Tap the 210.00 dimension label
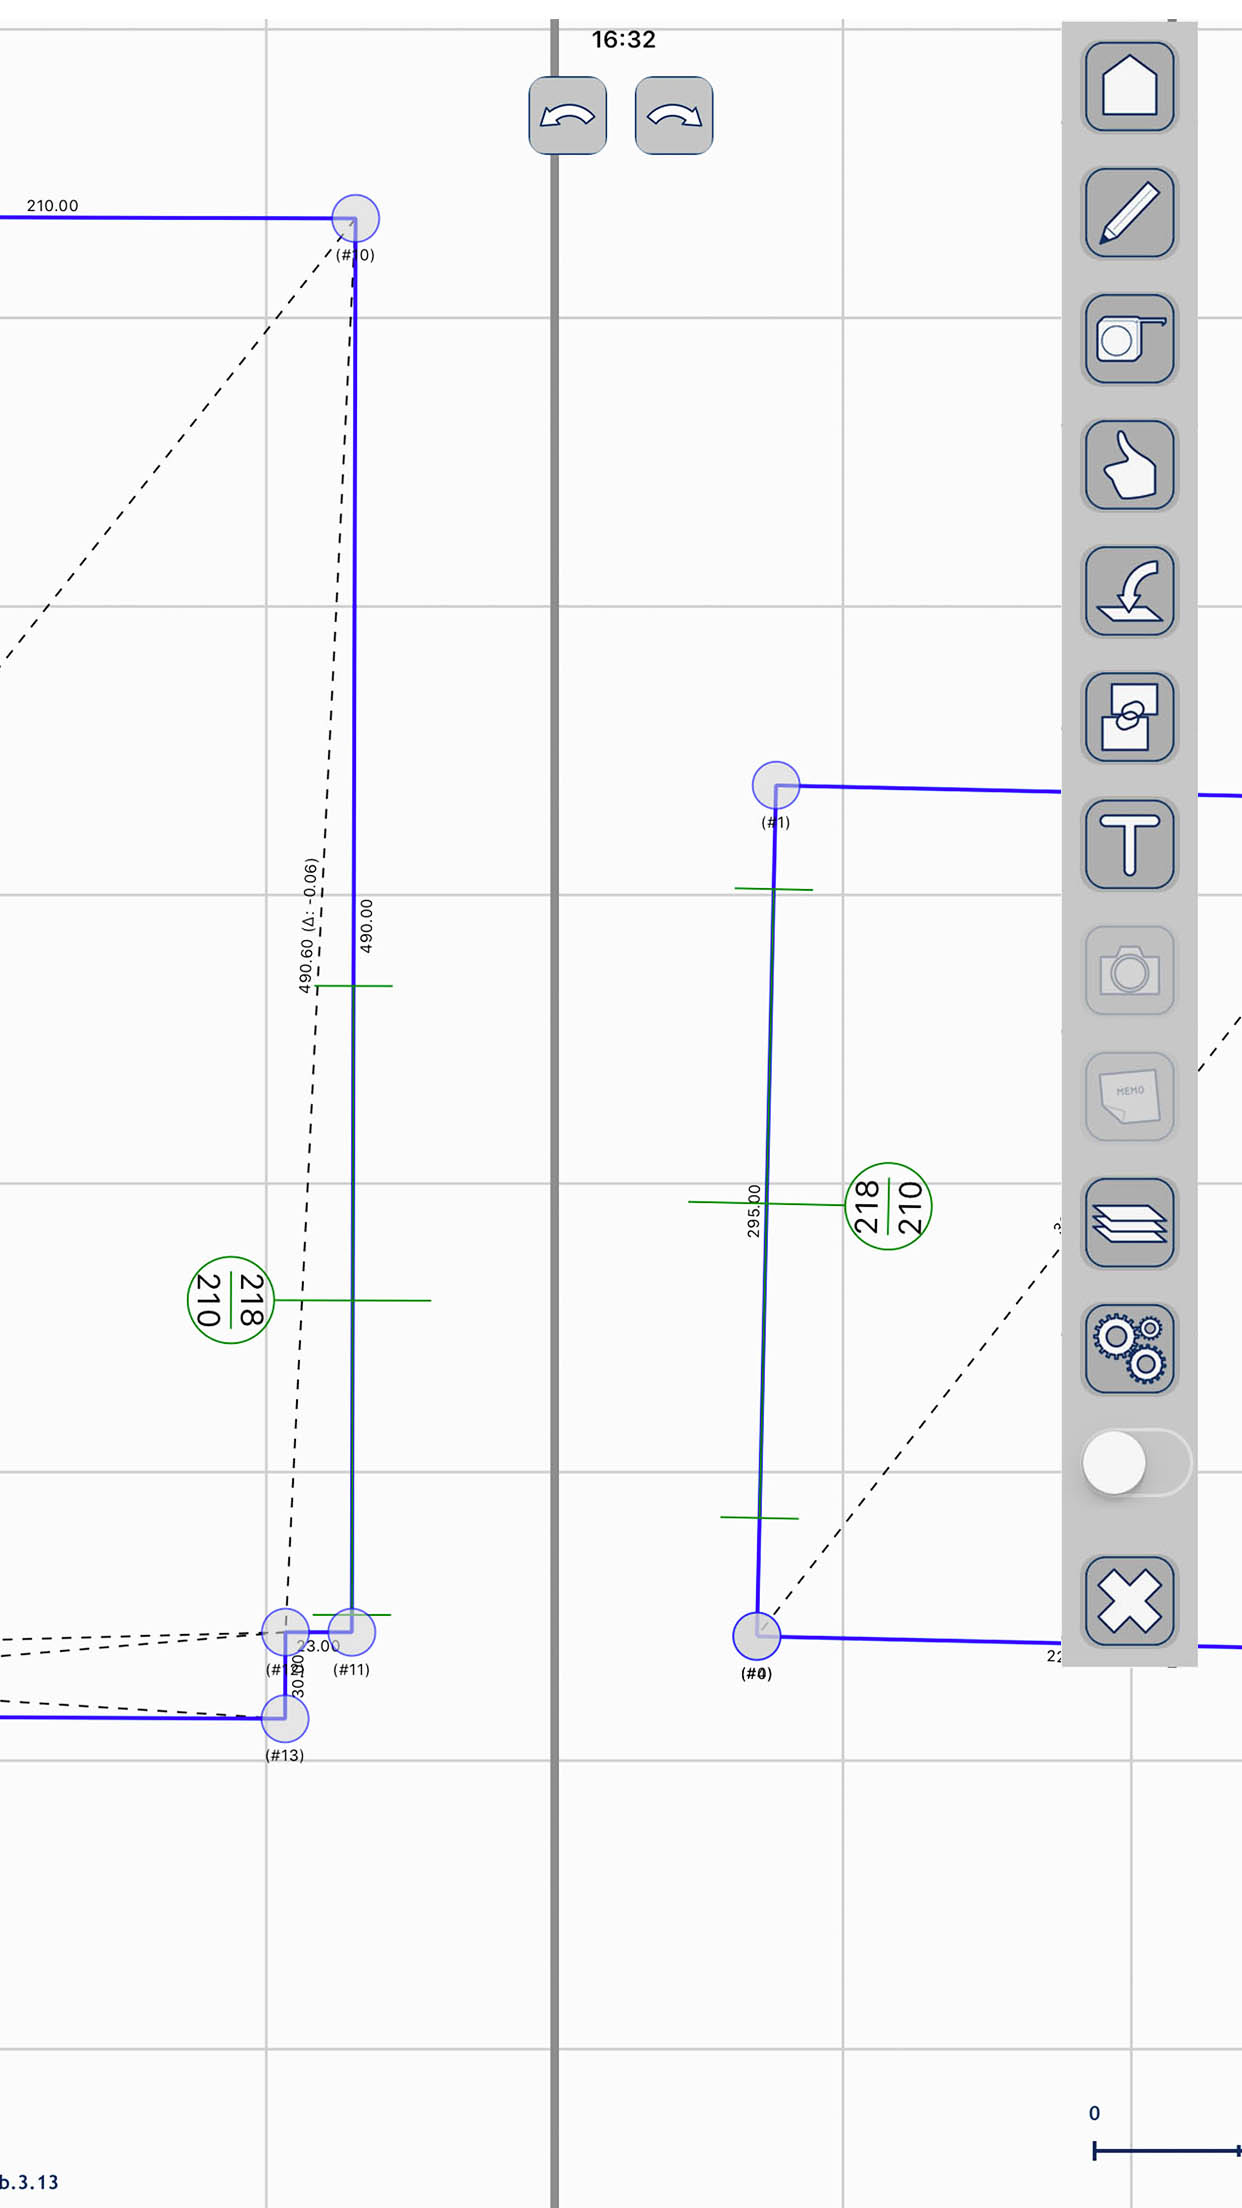1242x2208 pixels. click(x=52, y=205)
